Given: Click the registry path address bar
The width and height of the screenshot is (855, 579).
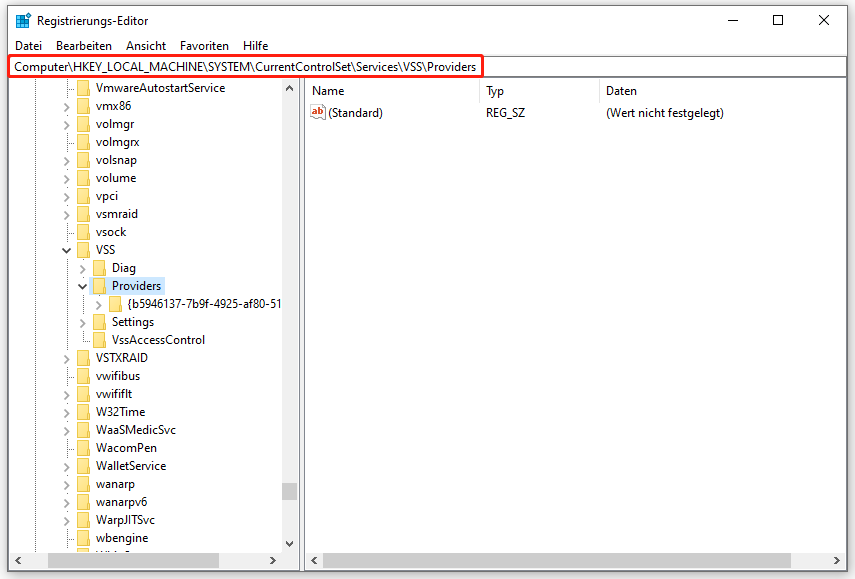Looking at the screenshot, I should [x=428, y=67].
